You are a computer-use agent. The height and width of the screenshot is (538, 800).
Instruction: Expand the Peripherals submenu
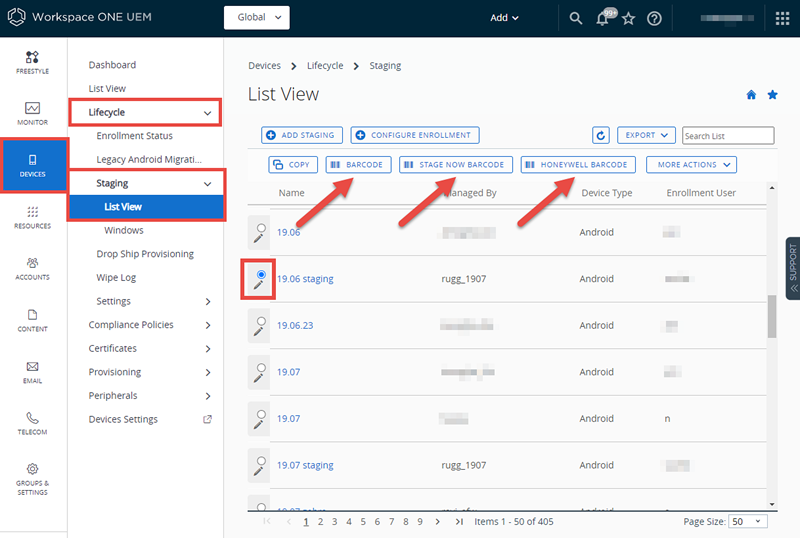[x=208, y=396]
